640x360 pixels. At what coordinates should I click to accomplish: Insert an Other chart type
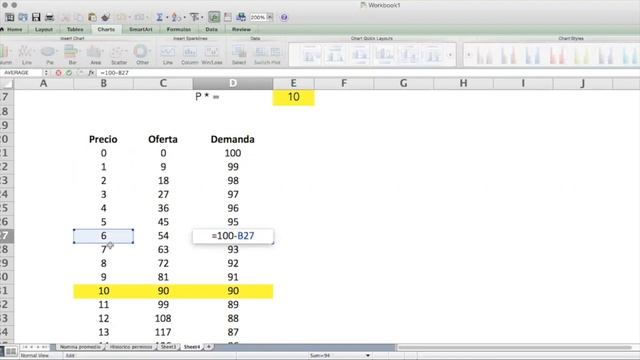(142, 55)
